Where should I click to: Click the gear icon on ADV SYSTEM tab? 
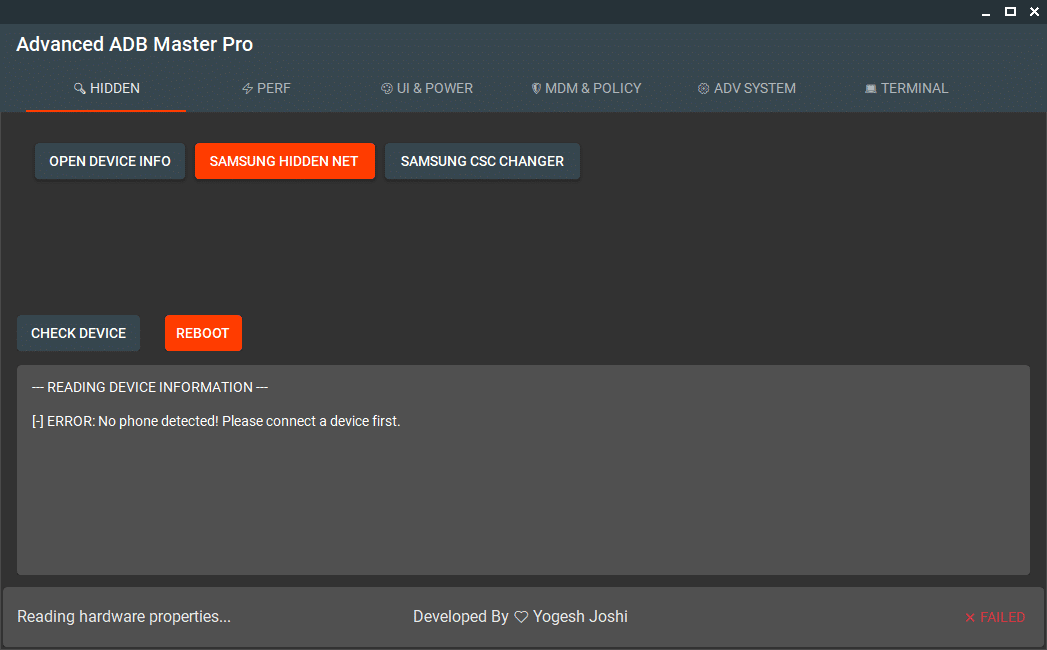point(702,88)
